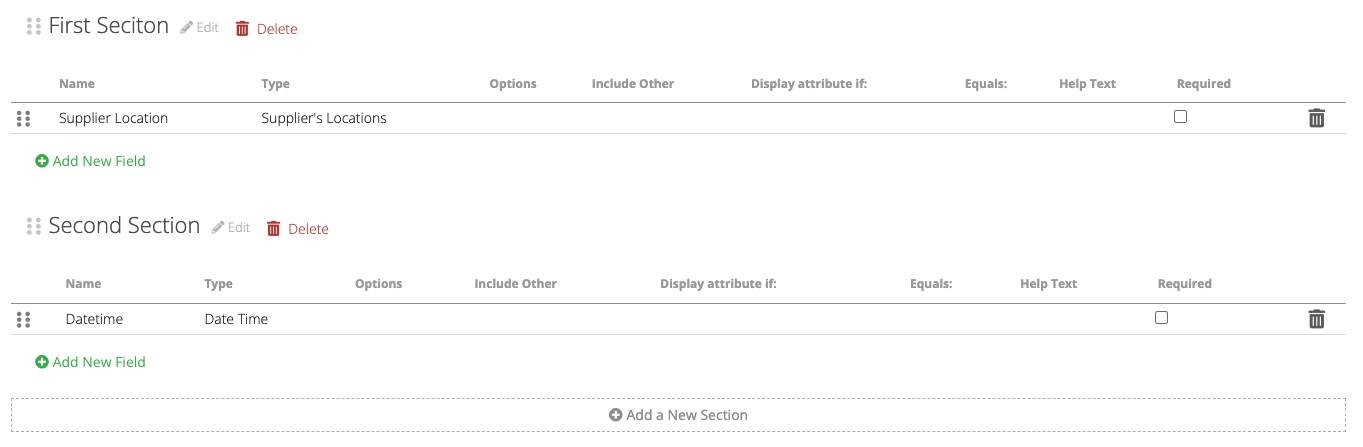Grab the Supplier Location row drag handle
Screen dimensions: 1363x447
point(24,119)
